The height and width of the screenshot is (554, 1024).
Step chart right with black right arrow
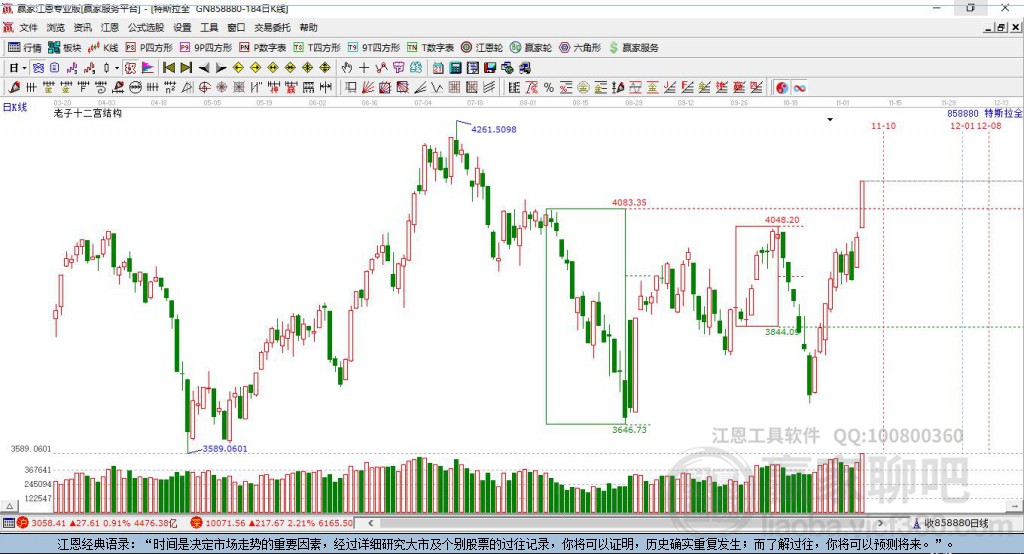point(221,68)
